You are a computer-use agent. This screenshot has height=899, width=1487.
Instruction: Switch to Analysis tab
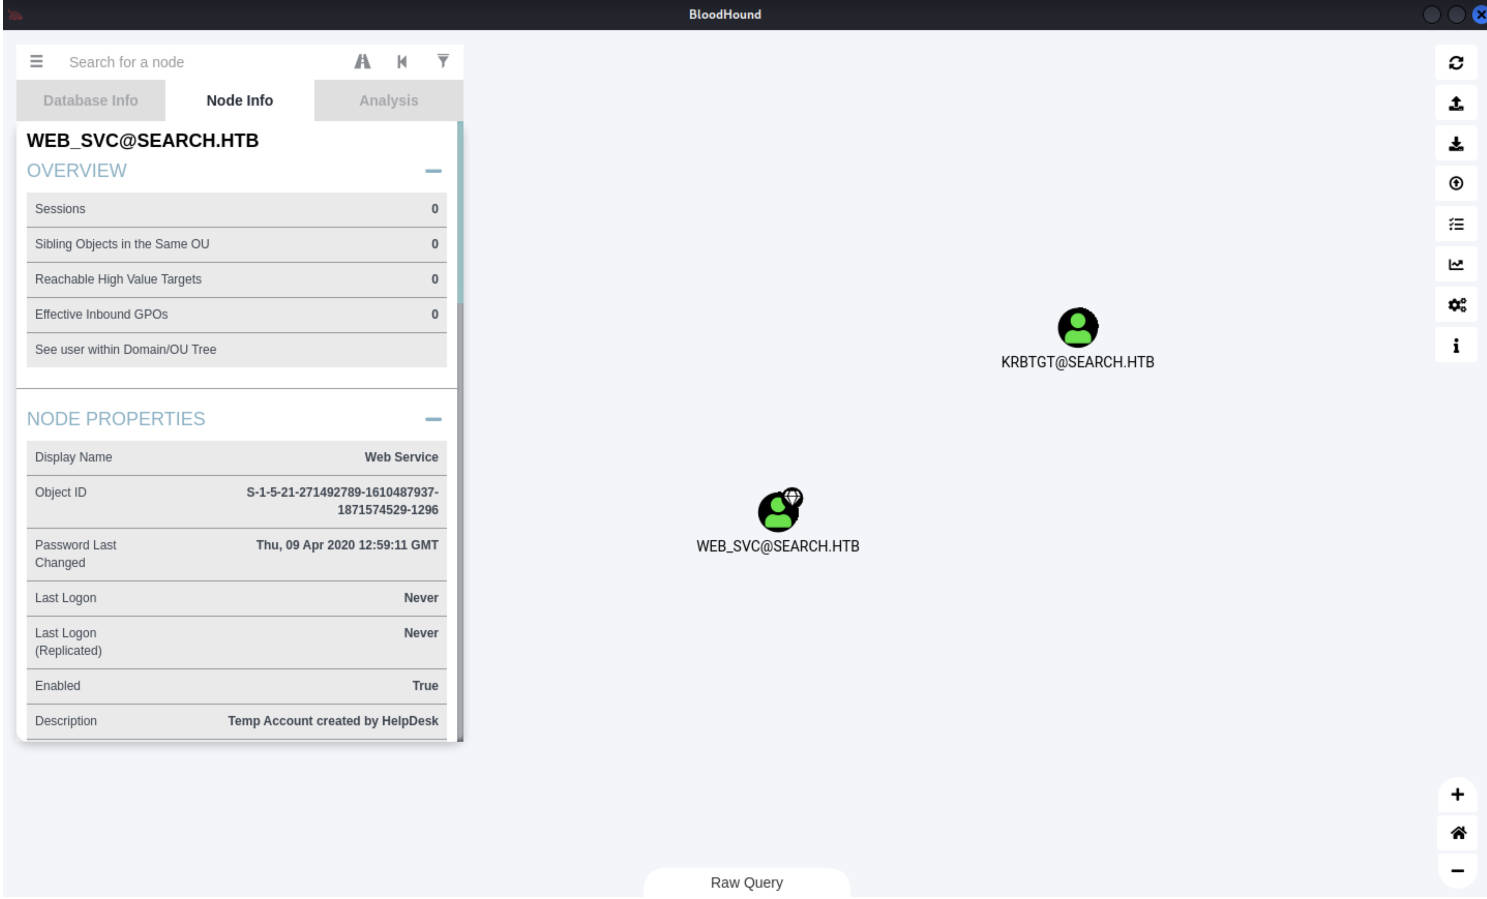click(x=389, y=100)
